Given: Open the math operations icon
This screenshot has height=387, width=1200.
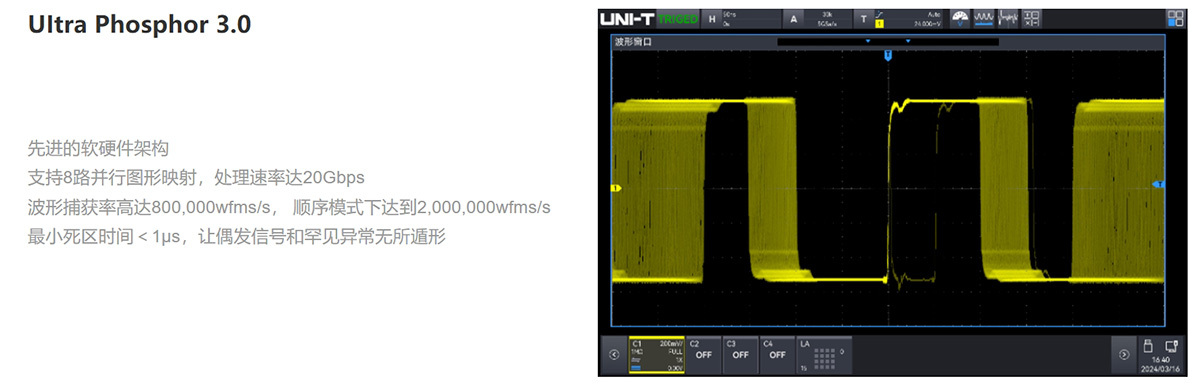Looking at the screenshot, I should (x=1032, y=19).
